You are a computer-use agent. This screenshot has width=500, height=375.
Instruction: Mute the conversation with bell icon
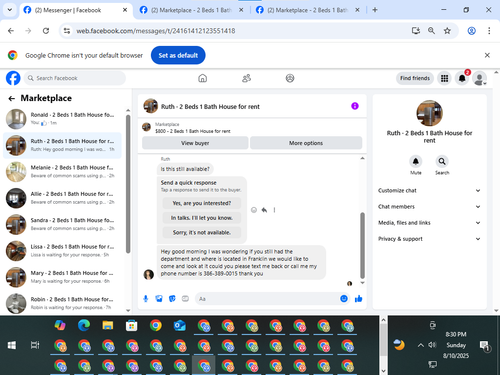[x=416, y=162]
